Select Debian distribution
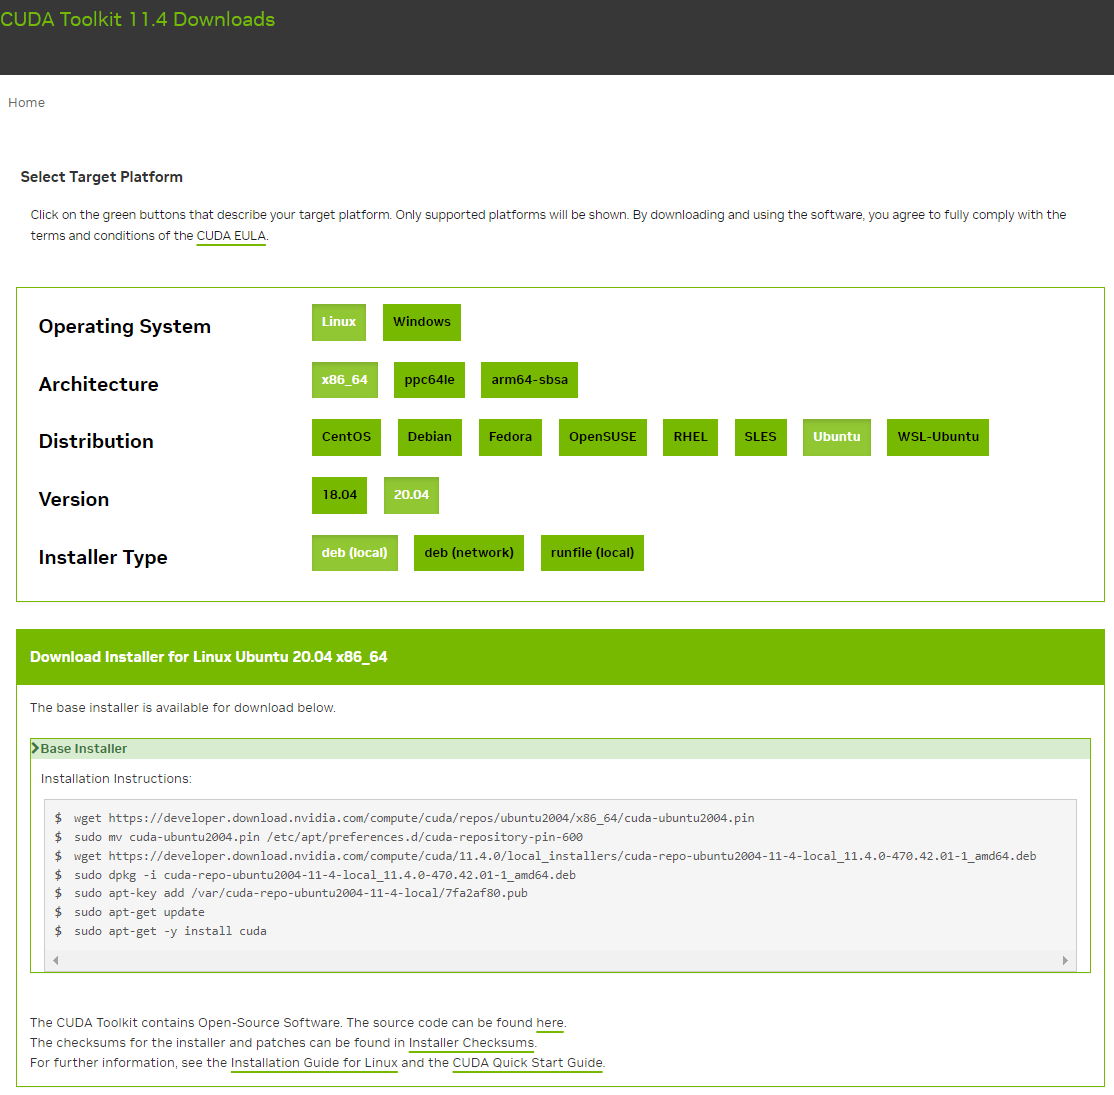Viewport: 1114px width, 1095px height. (429, 437)
